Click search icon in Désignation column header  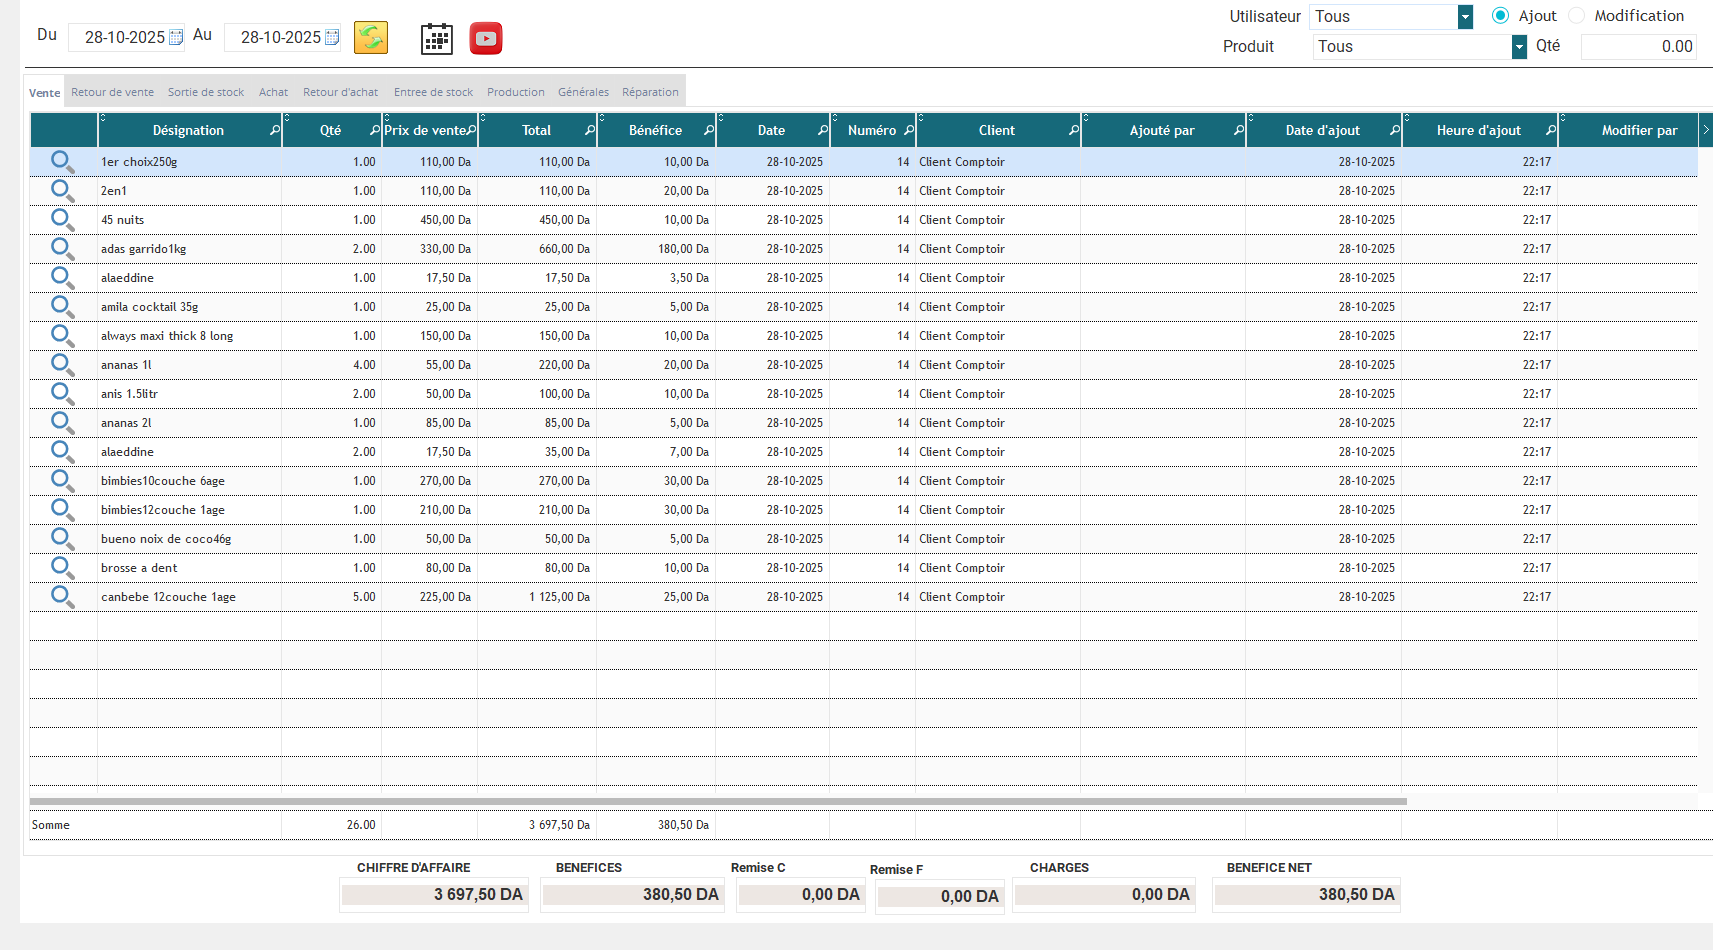coord(275,131)
